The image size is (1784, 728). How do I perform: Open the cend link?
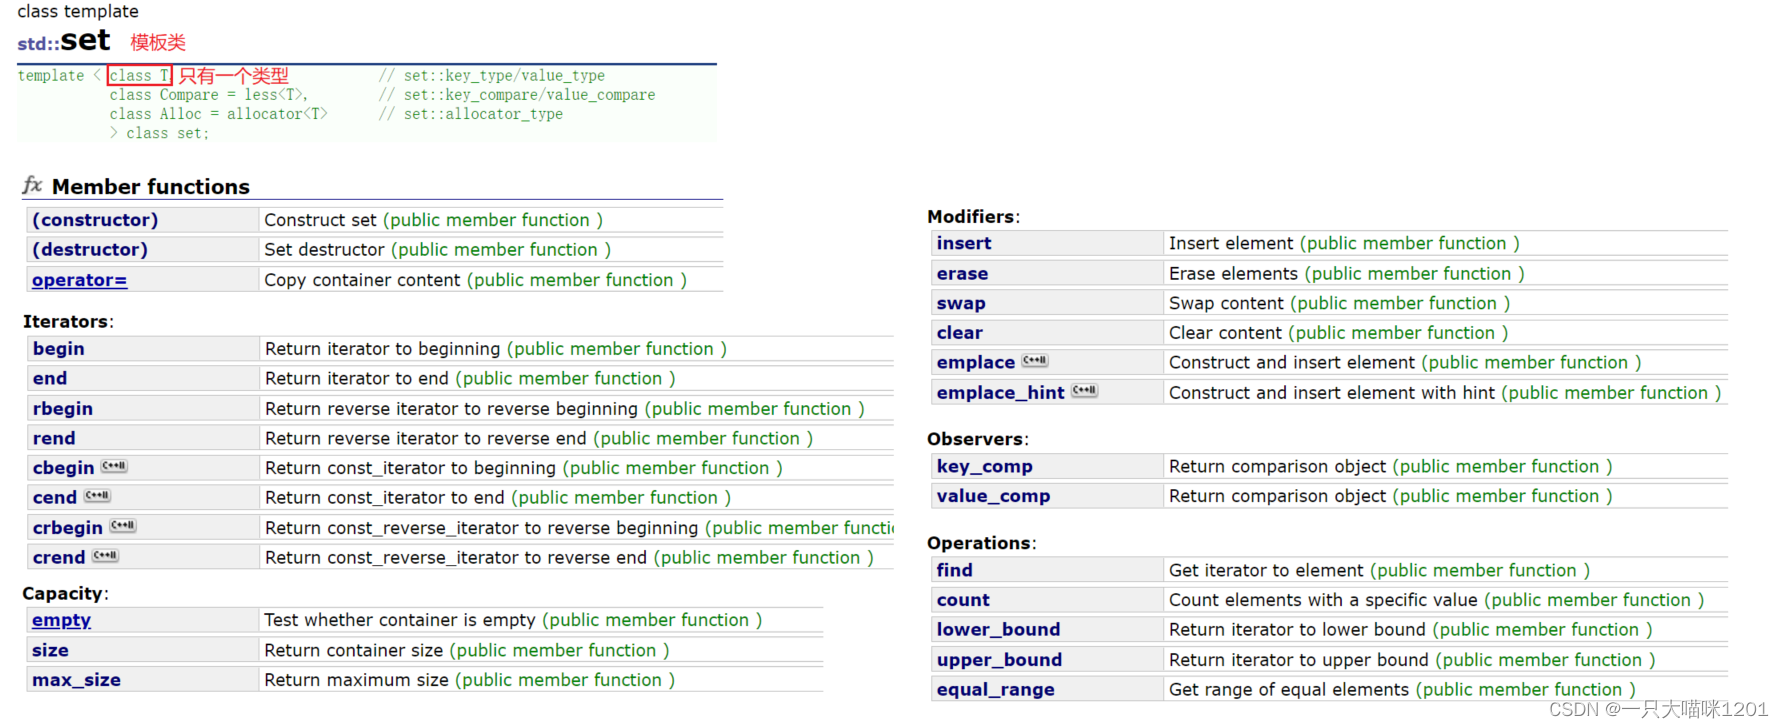(x=55, y=498)
